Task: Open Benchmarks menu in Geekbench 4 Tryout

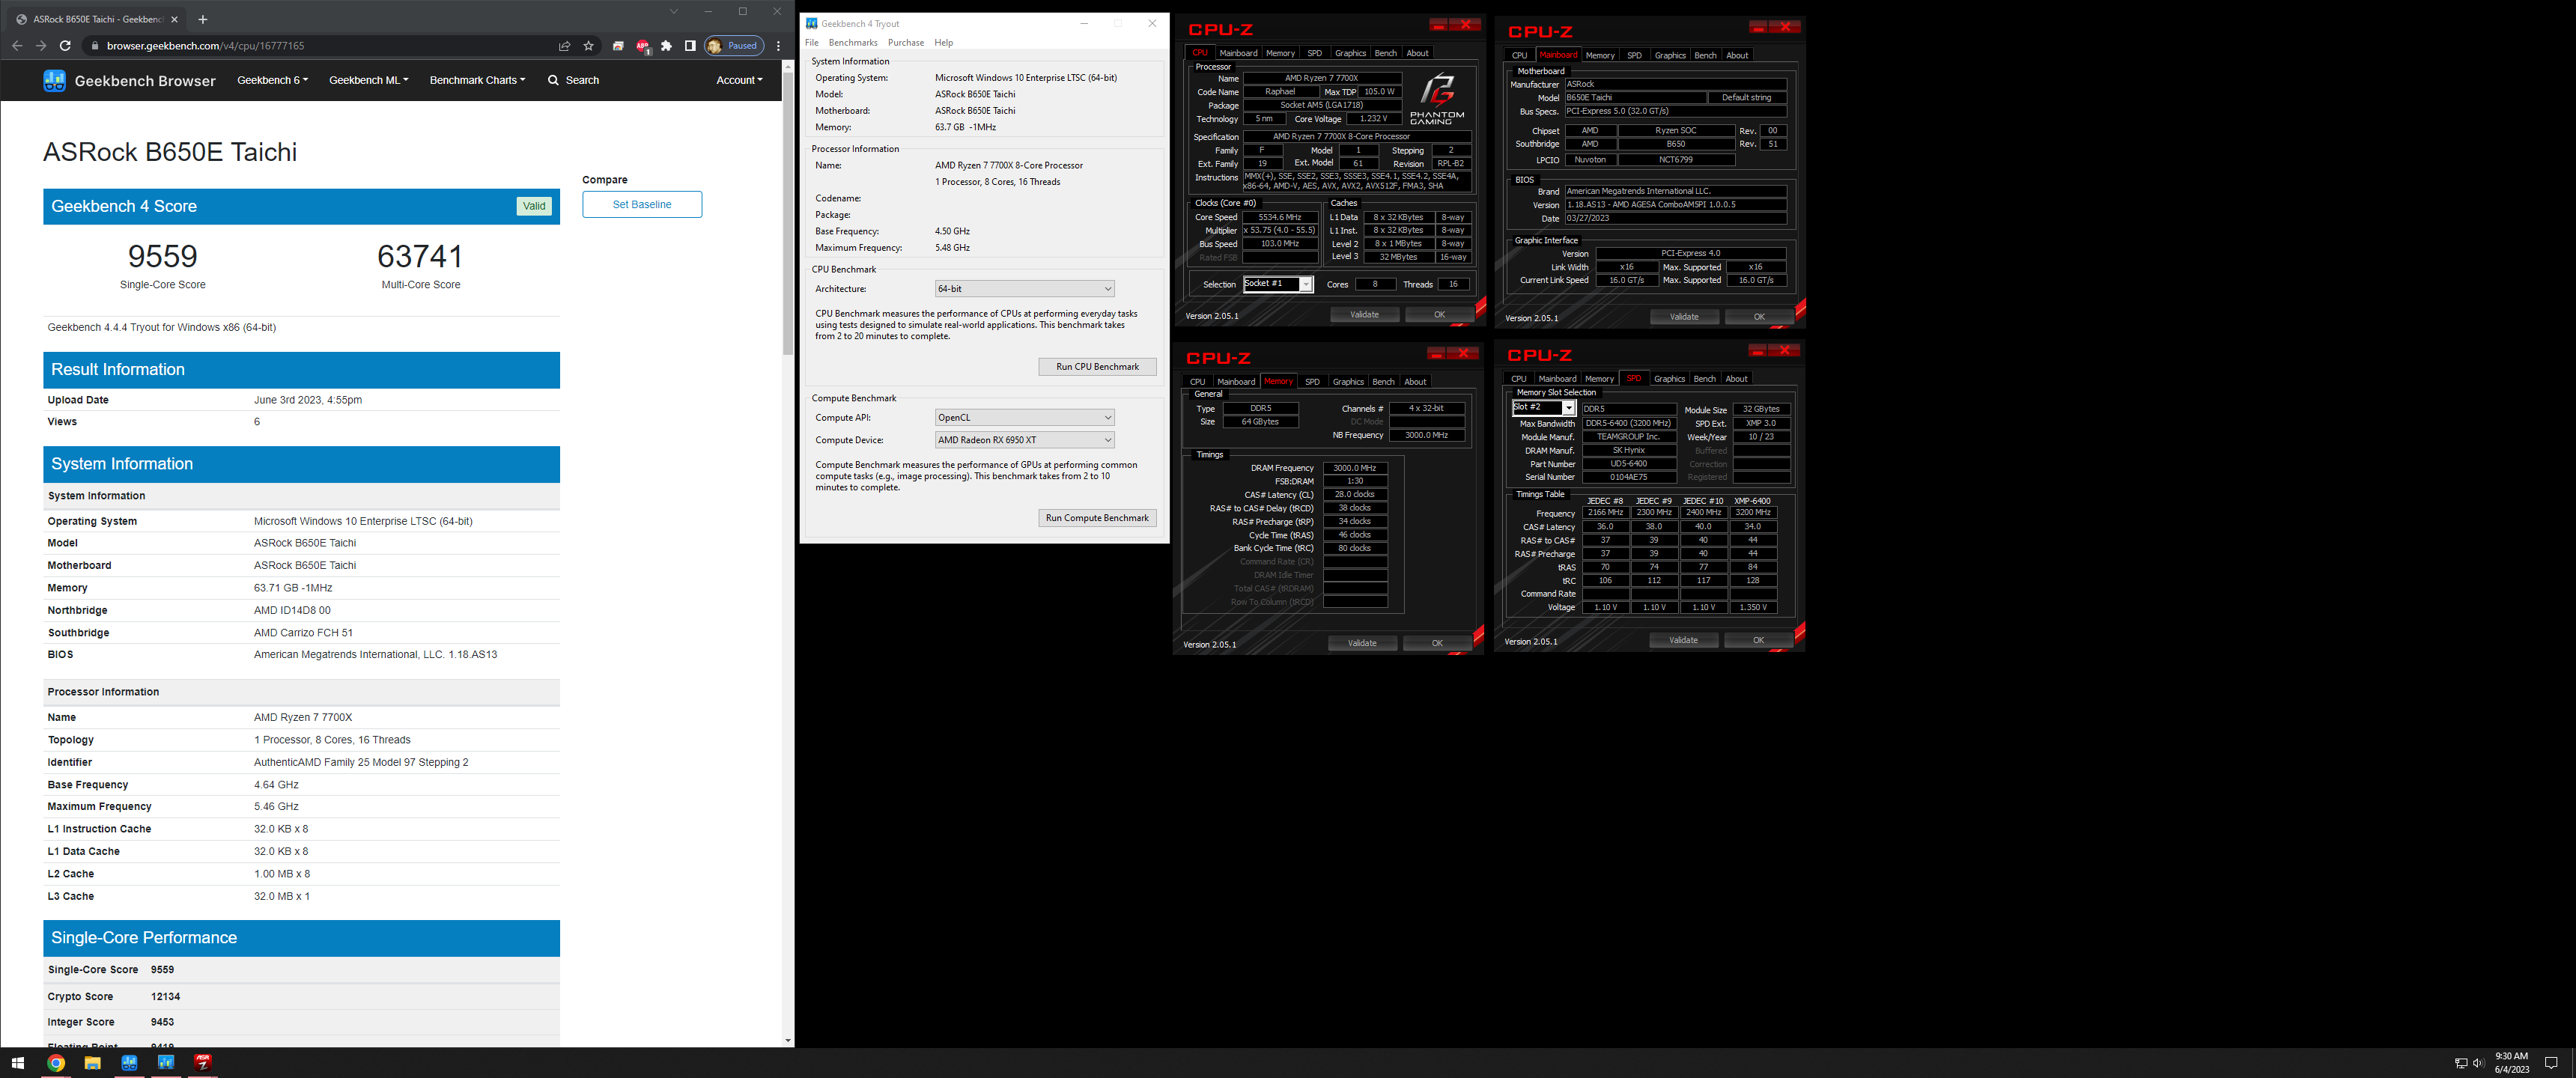Action: tap(853, 43)
